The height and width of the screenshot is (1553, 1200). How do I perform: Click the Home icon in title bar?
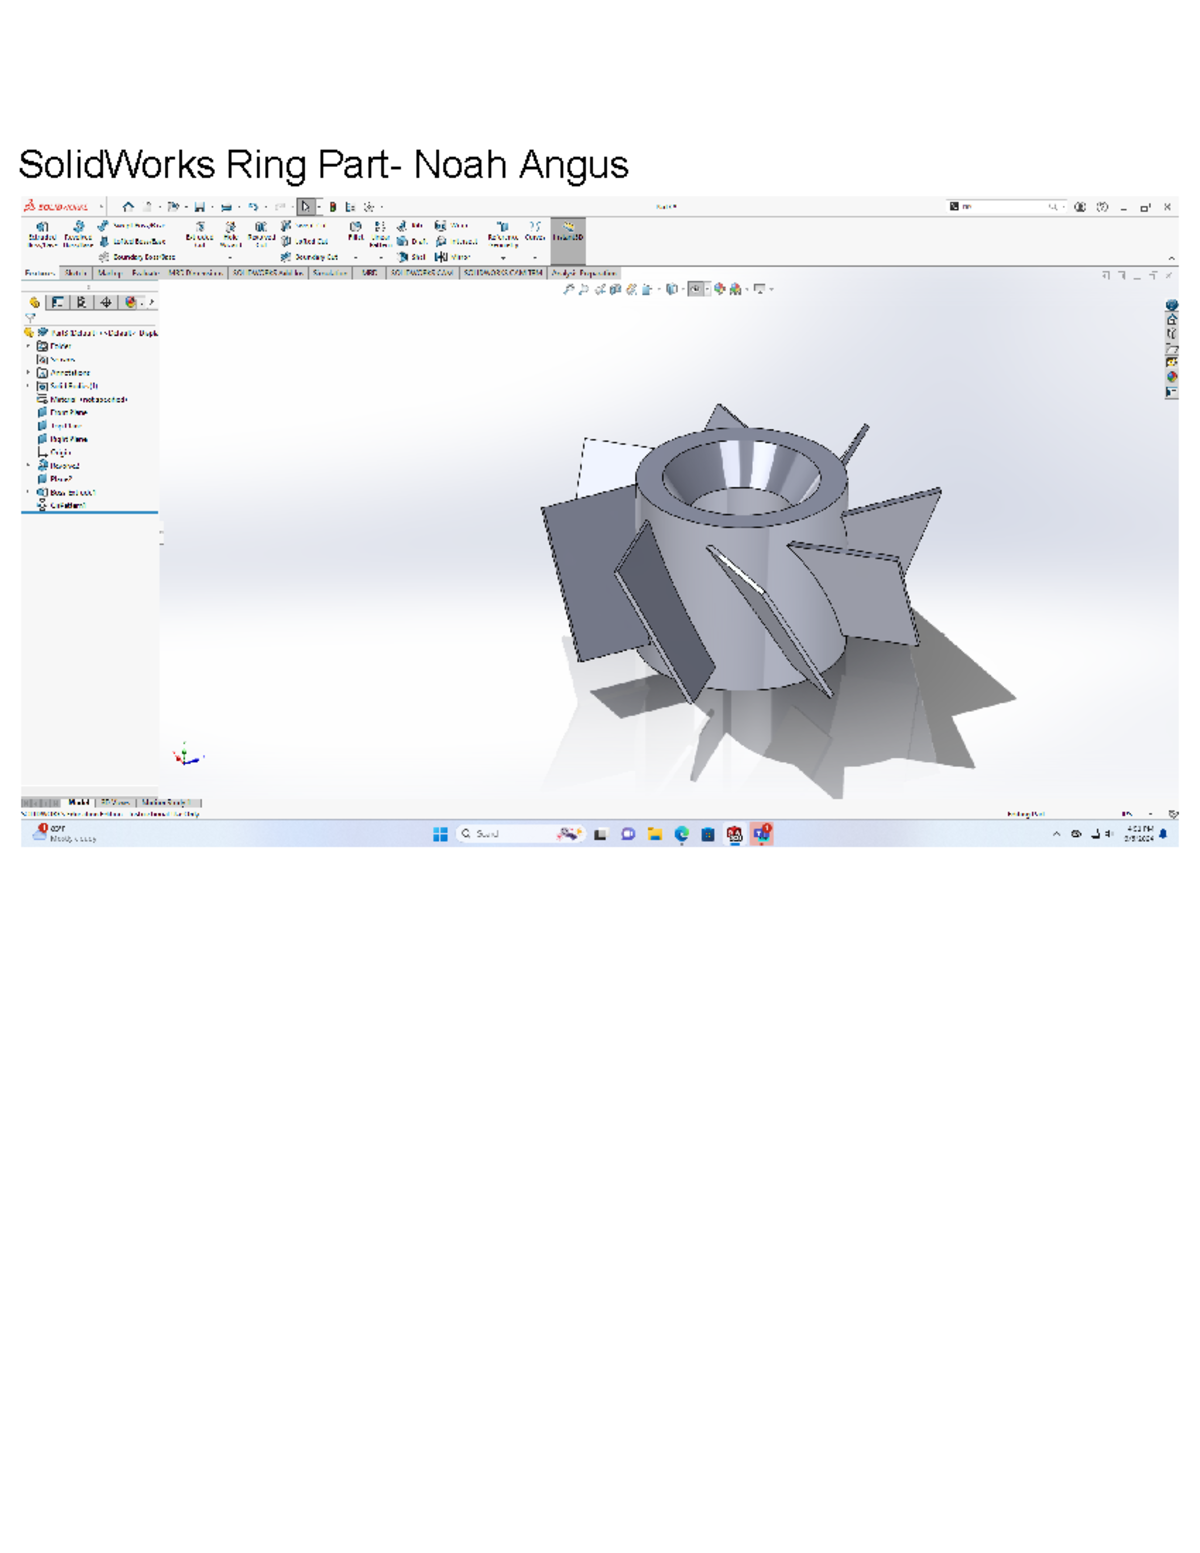pos(128,207)
